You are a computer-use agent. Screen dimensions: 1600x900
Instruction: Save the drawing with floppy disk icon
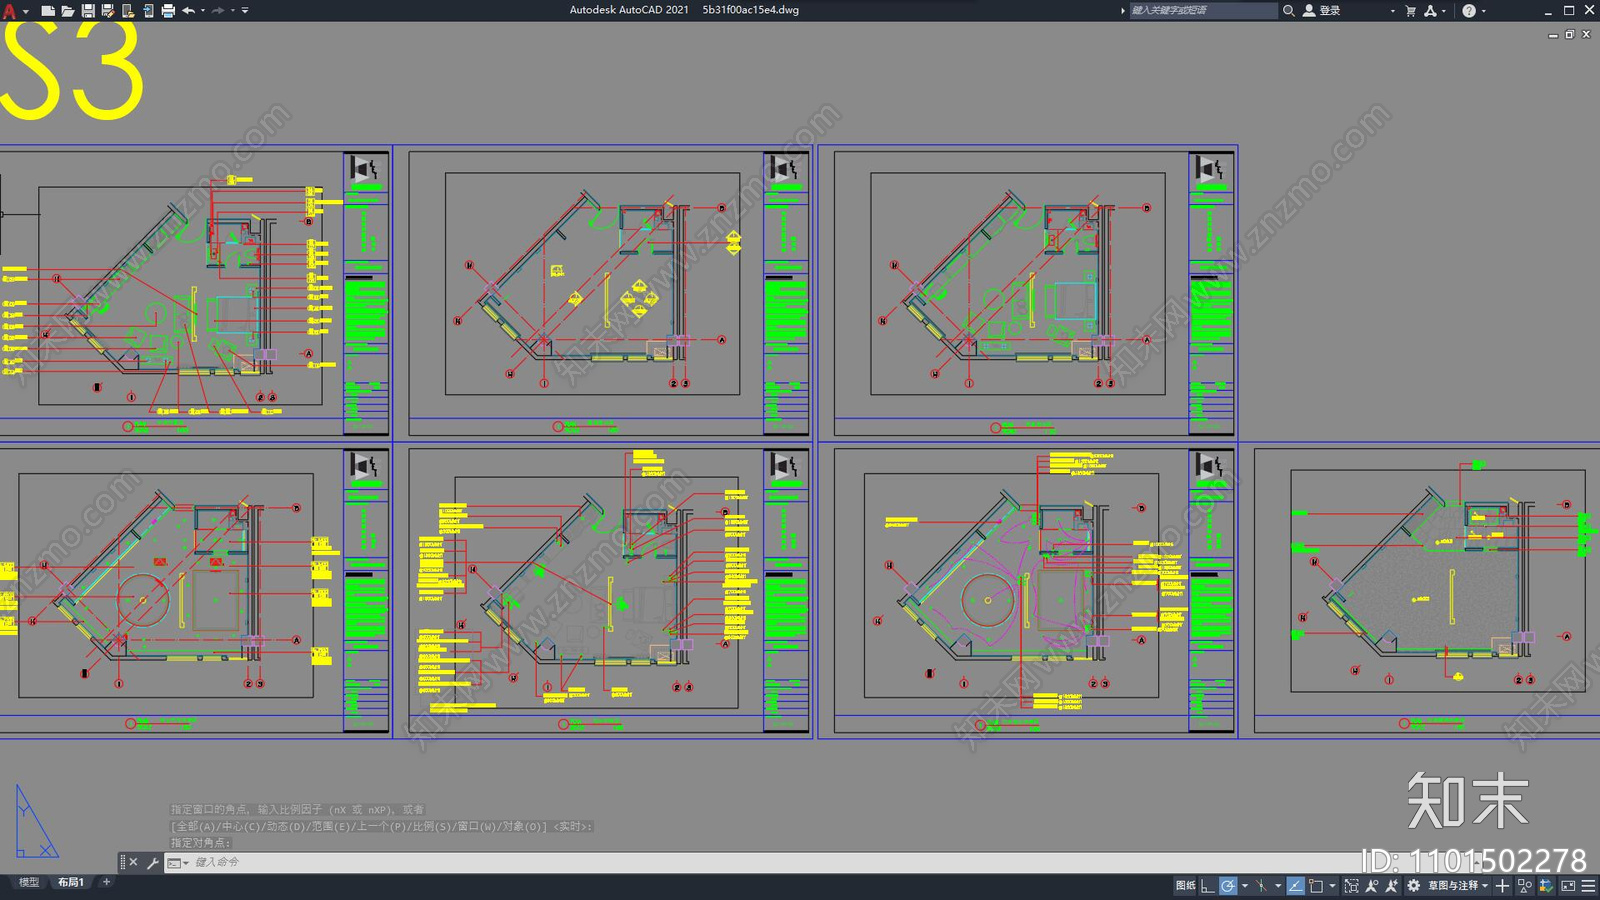(x=88, y=11)
